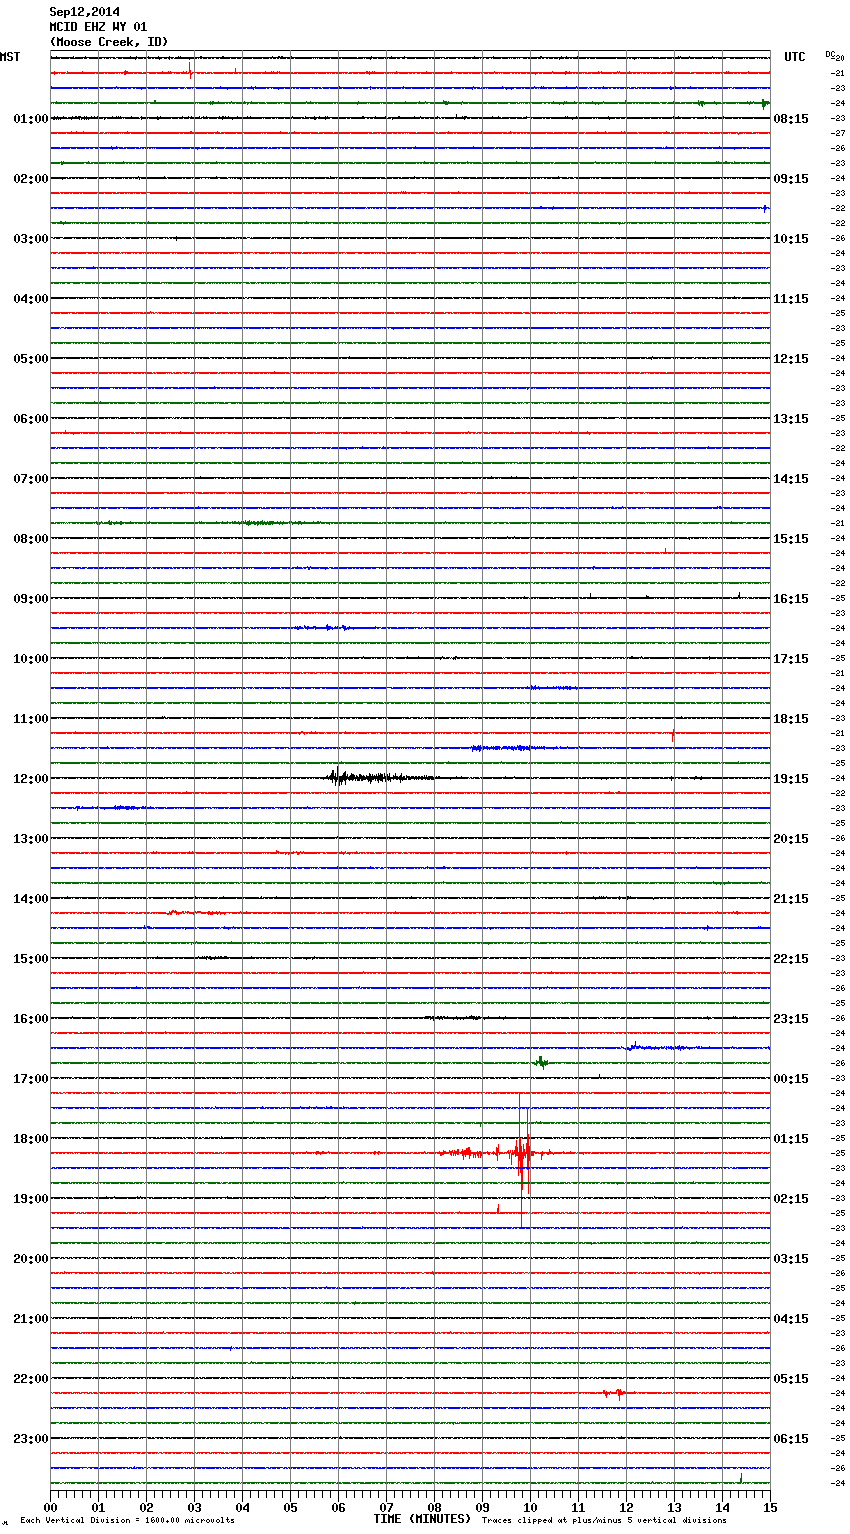850x1534 pixels.
Task: Select the minute 07 x-axis tick label
Action: pyautogui.click(x=386, y=1507)
